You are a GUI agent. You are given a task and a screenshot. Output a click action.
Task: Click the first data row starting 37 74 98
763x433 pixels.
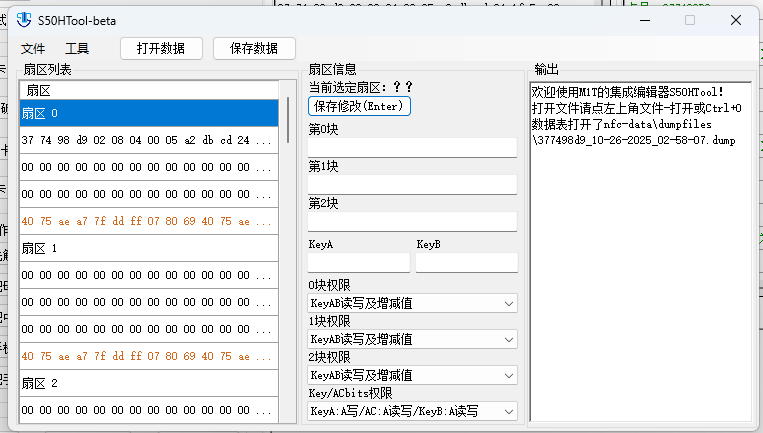pyautogui.click(x=148, y=140)
